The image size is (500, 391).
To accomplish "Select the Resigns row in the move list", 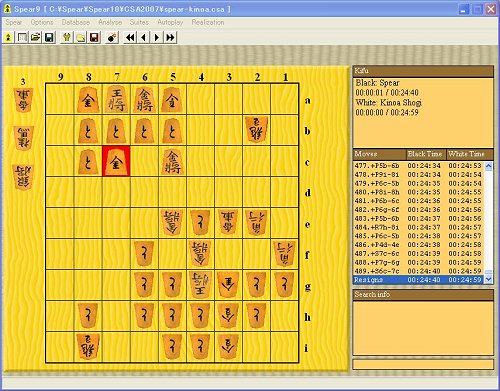I will 419,280.
